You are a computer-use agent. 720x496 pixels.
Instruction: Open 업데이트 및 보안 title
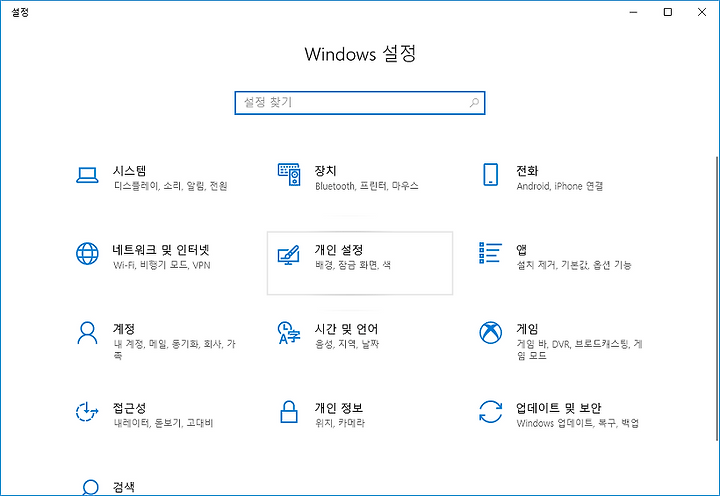point(558,408)
